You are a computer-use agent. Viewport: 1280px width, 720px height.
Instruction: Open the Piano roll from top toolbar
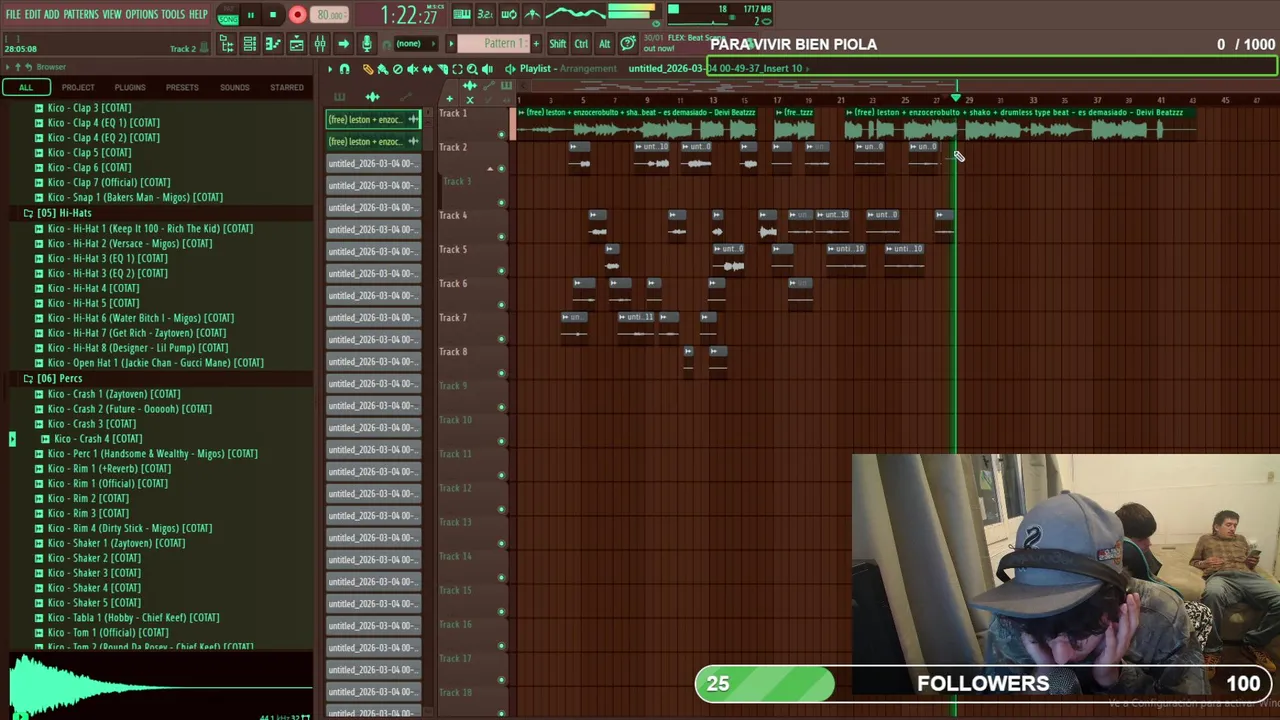[x=273, y=44]
